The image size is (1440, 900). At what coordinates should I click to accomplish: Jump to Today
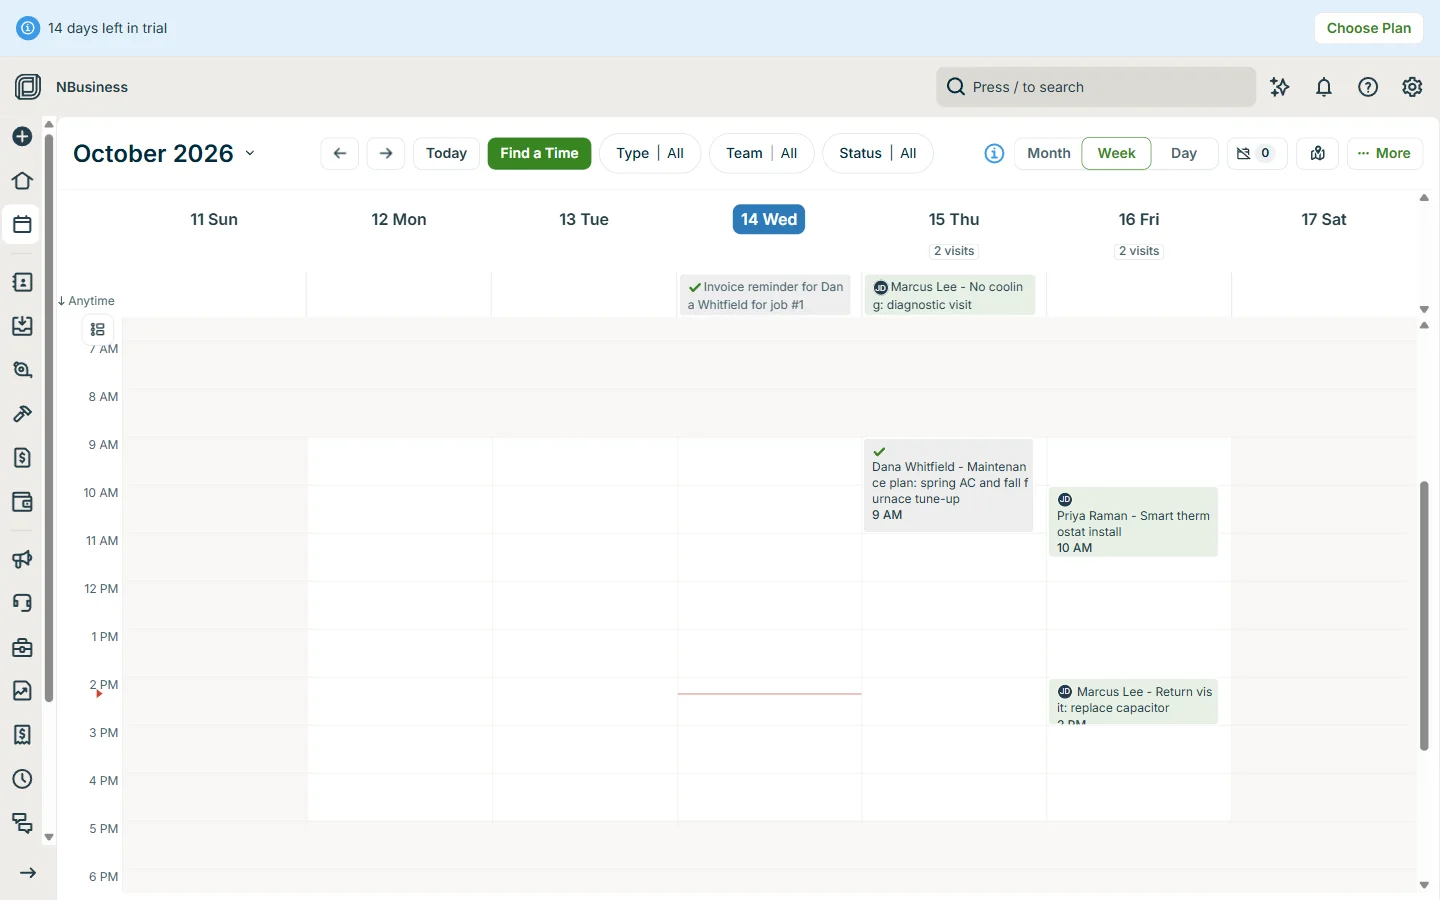446,153
